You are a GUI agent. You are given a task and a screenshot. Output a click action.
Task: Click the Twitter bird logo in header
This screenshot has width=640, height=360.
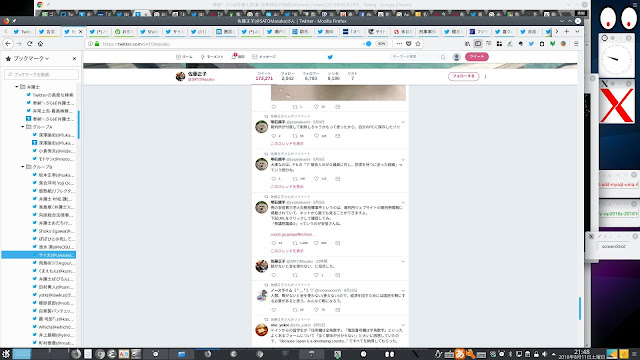click(x=330, y=57)
